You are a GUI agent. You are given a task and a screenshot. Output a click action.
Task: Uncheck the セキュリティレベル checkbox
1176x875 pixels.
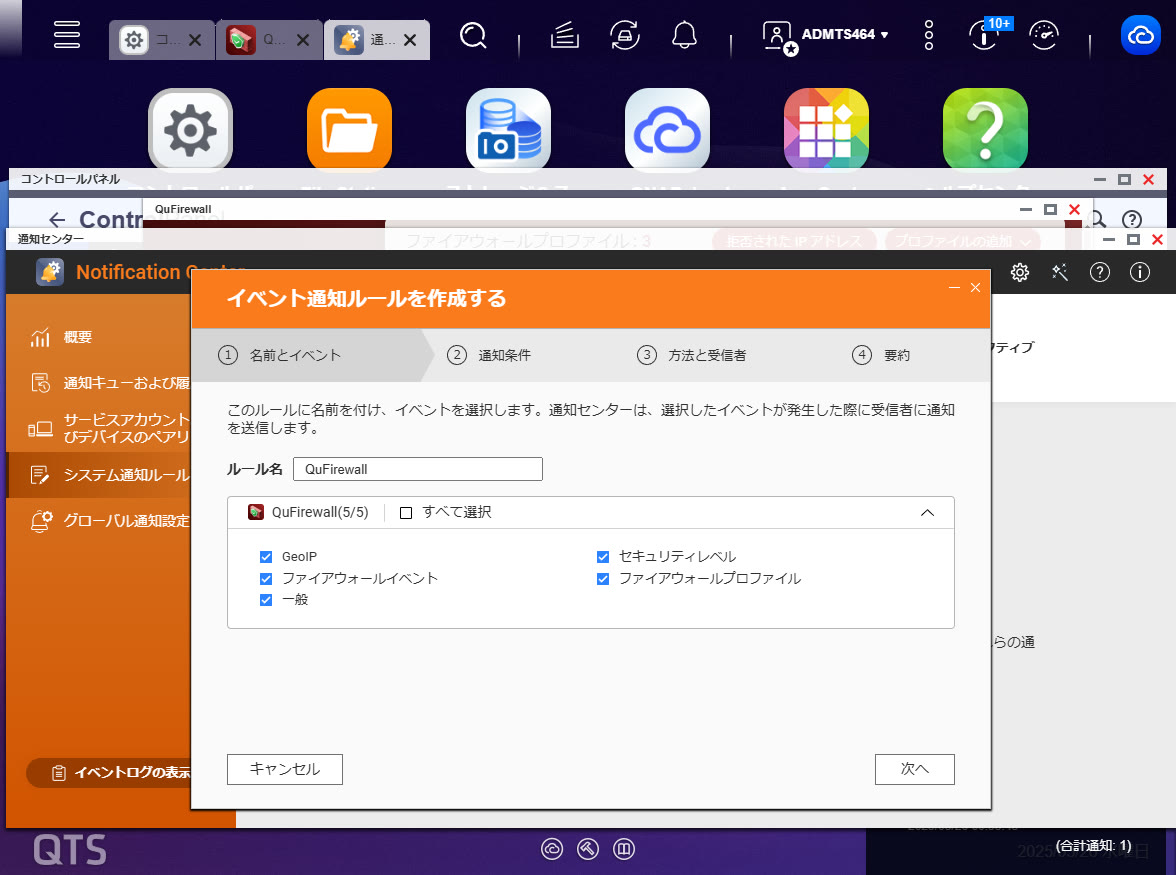coord(603,556)
